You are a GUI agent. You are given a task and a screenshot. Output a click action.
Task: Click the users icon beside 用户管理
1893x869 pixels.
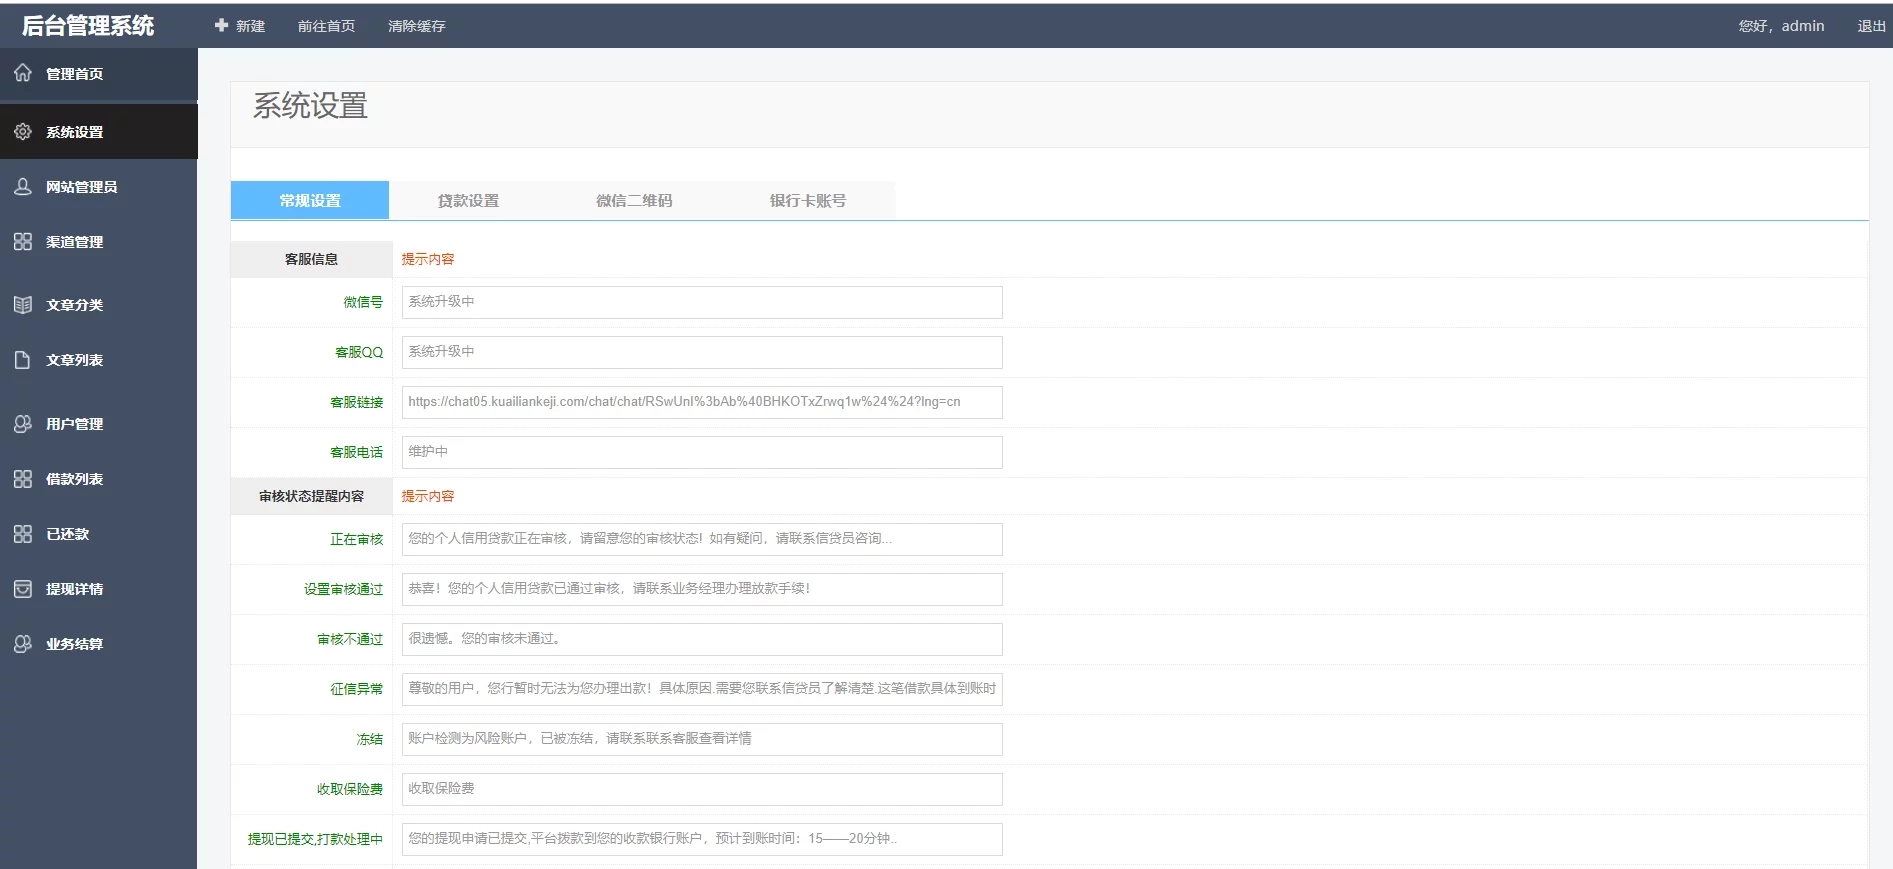click(x=23, y=424)
